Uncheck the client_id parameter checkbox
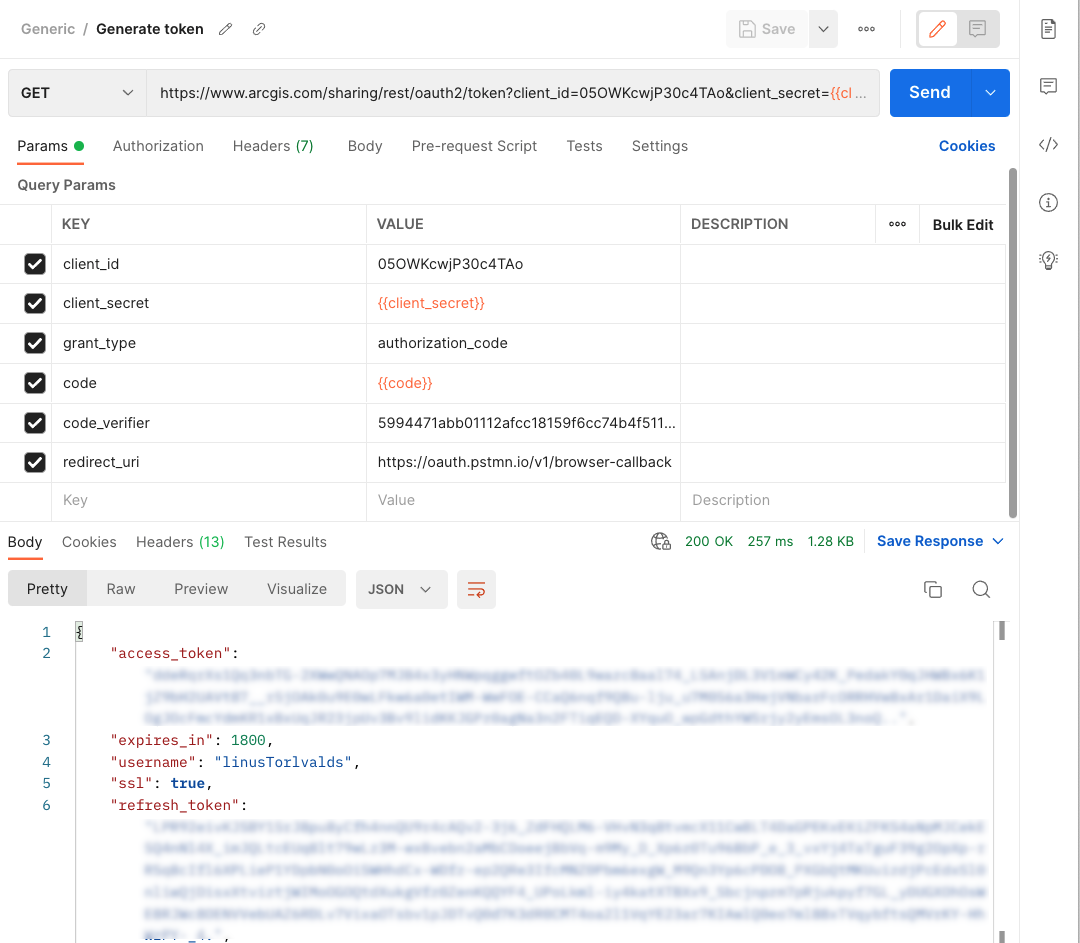Viewport: 1080px width, 943px height. coord(35,264)
